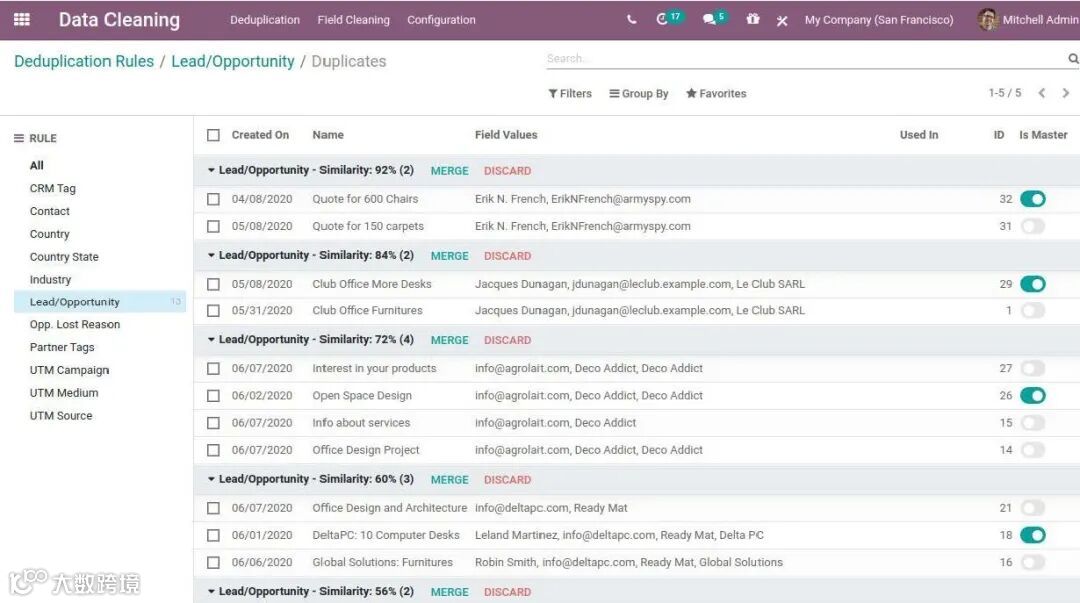Screen dimensions: 1080x603
Task: Check the Club Office More Desks row
Action: tap(214, 284)
